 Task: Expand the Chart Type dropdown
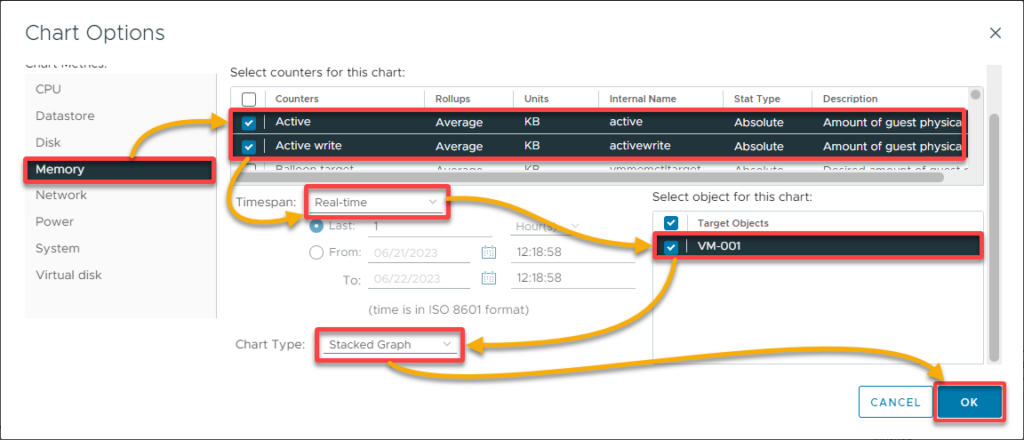pyautogui.click(x=390, y=345)
